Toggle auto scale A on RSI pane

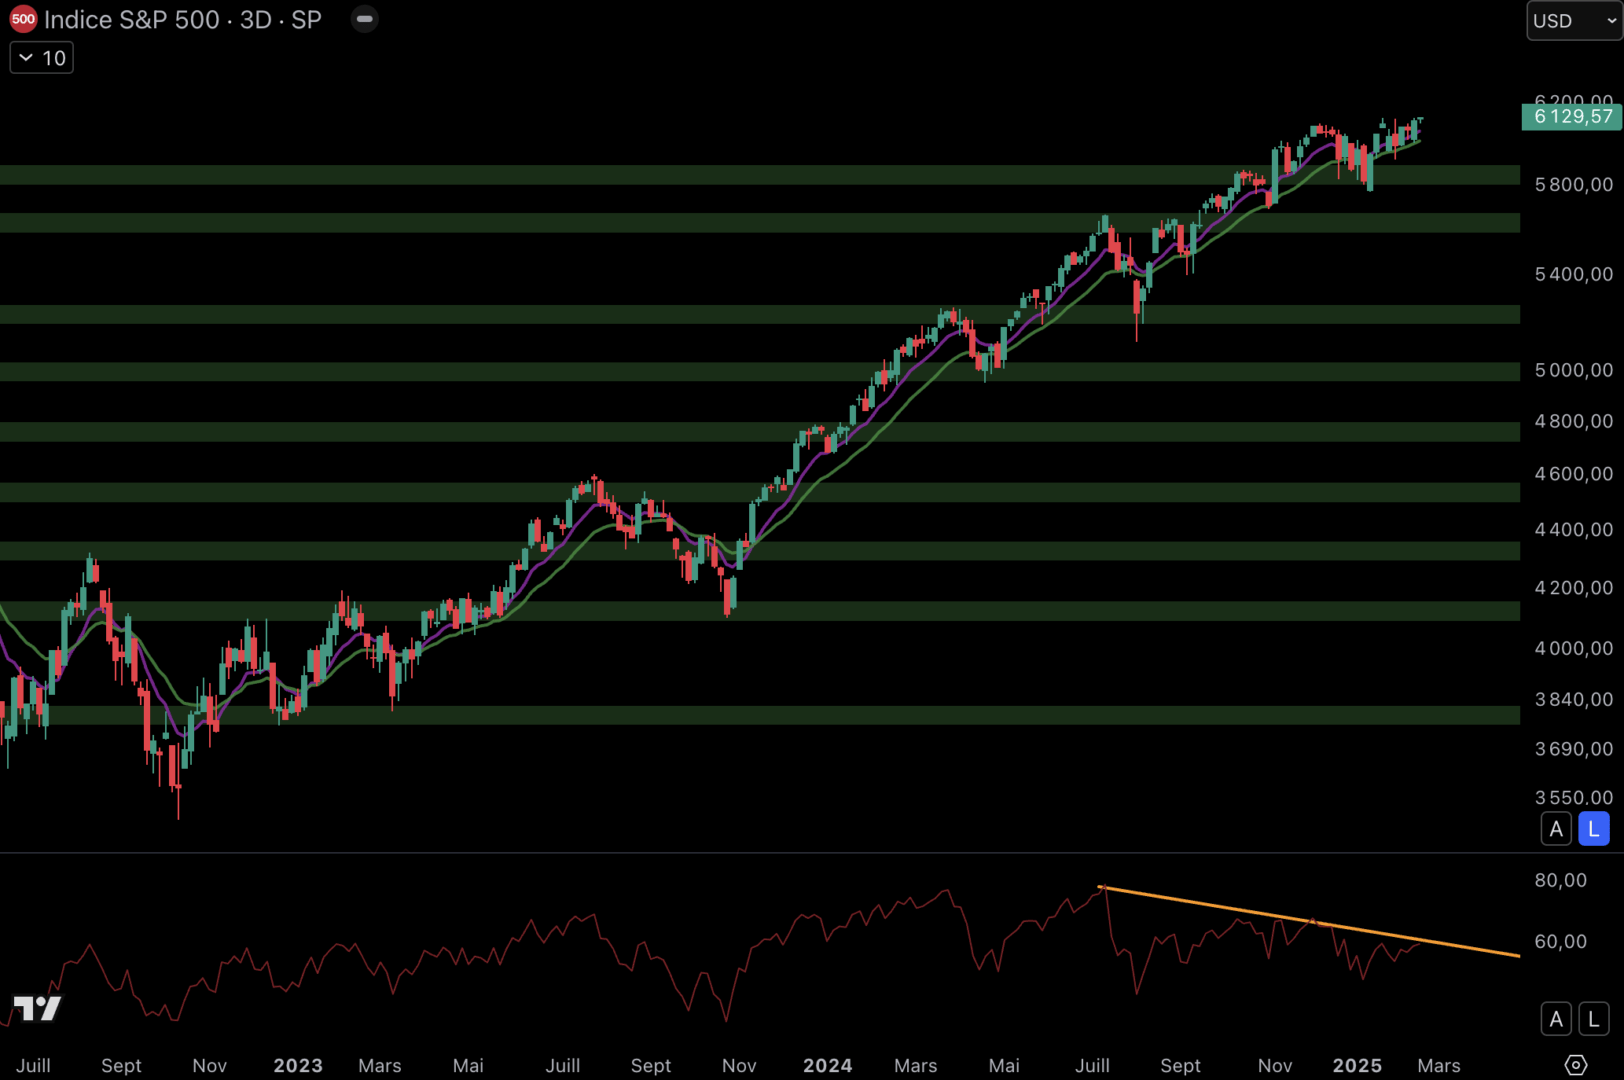coord(1556,1019)
